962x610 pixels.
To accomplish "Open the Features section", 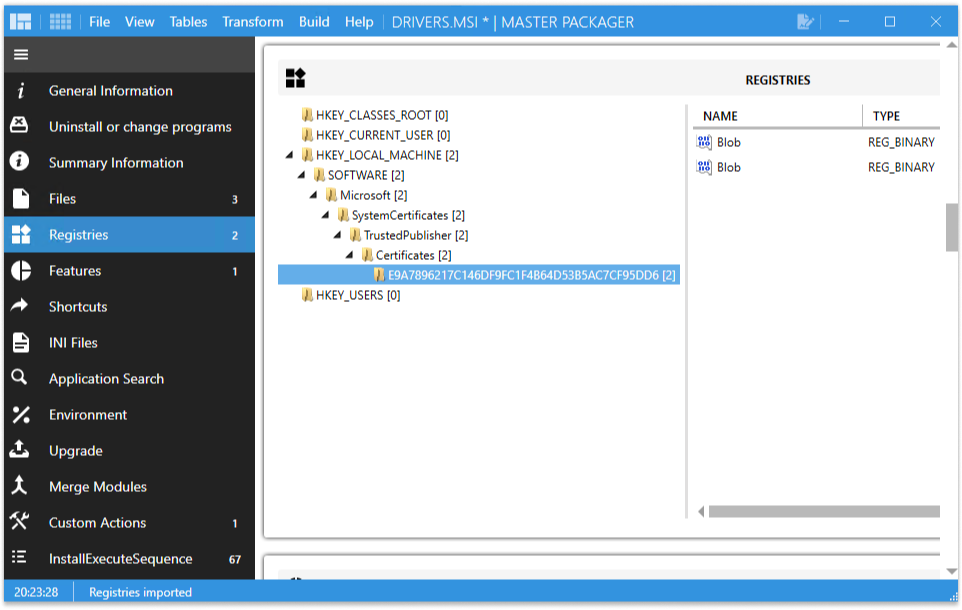I will click(x=129, y=271).
